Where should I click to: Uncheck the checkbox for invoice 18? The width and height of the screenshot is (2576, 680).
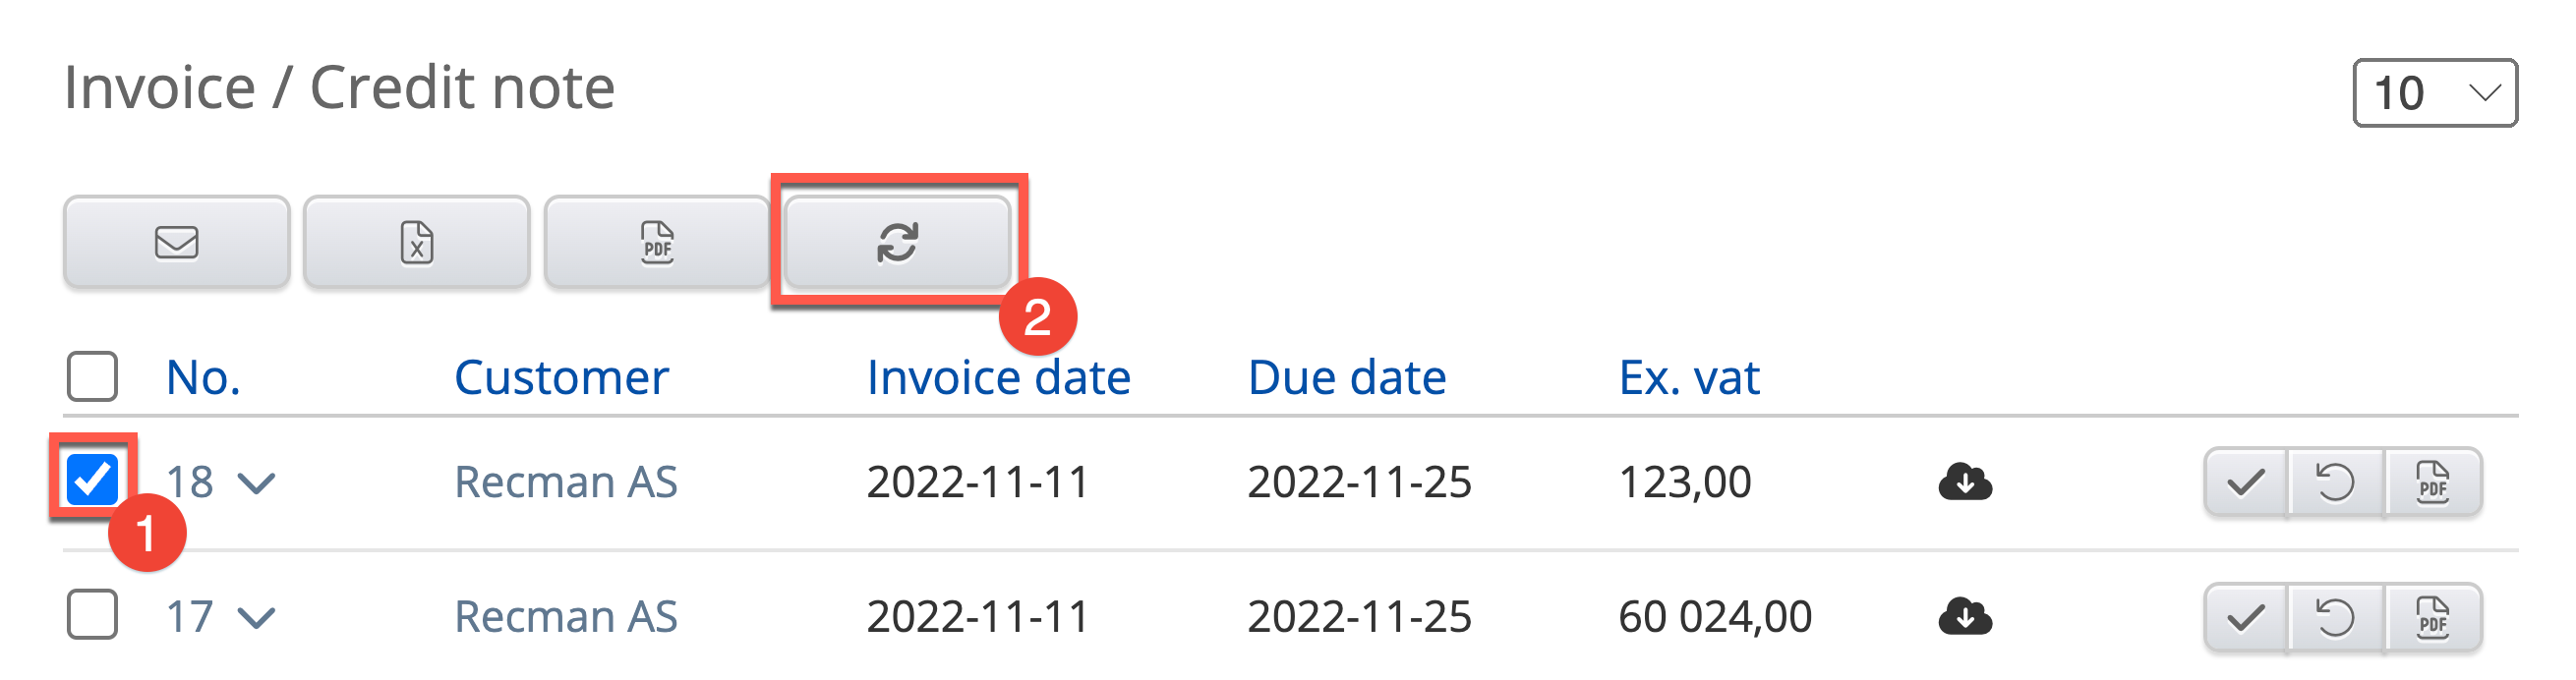click(92, 478)
